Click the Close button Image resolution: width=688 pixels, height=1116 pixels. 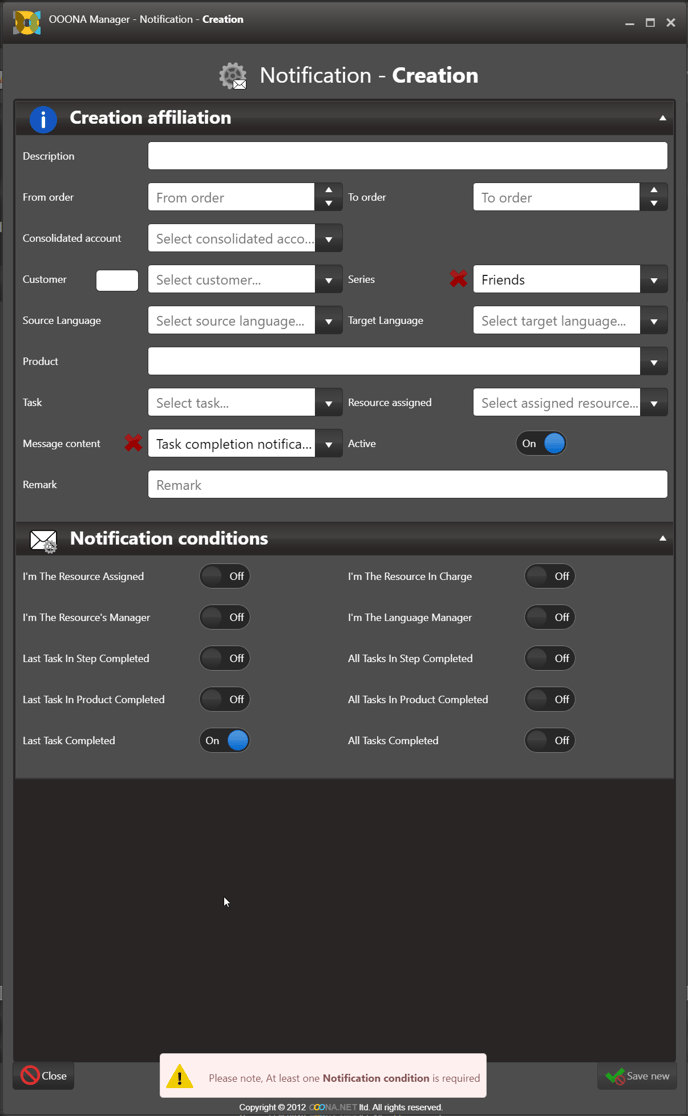click(44, 1076)
